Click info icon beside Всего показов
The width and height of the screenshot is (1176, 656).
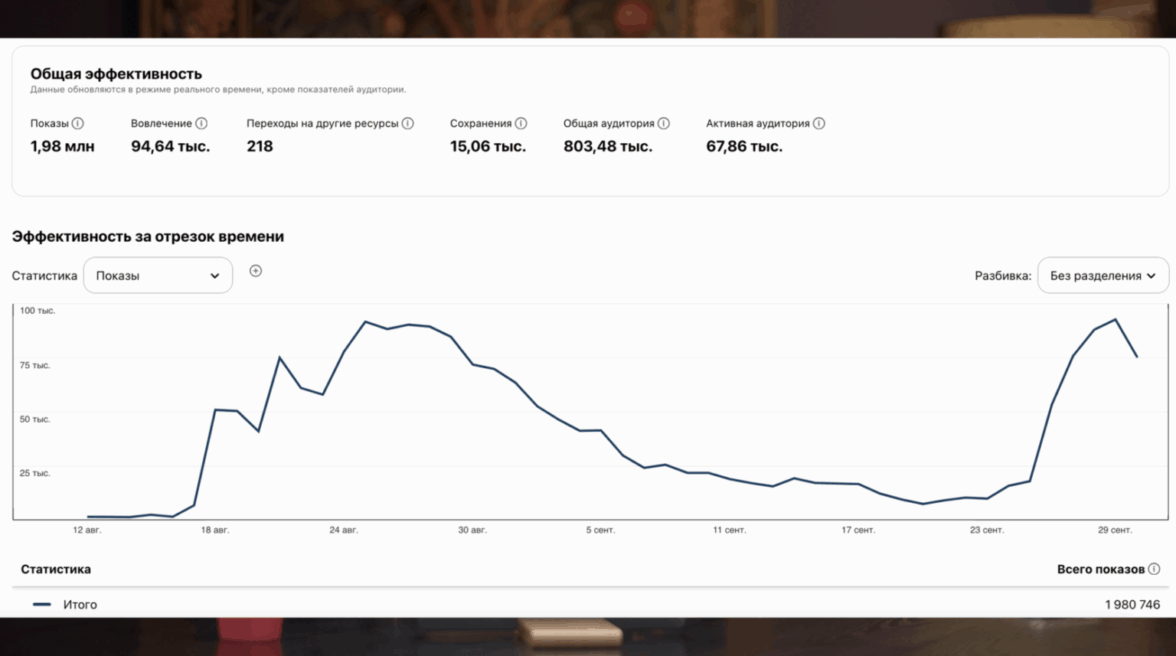point(1154,569)
